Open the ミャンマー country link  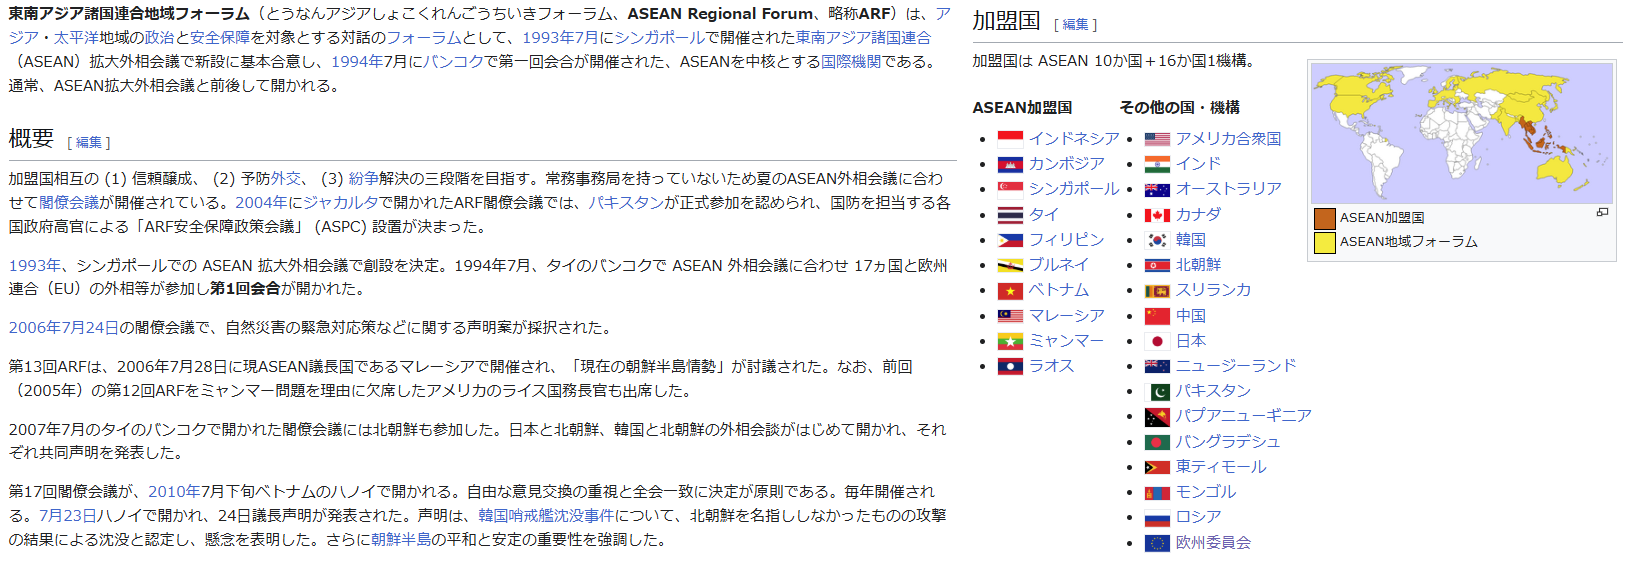[x=1066, y=341]
